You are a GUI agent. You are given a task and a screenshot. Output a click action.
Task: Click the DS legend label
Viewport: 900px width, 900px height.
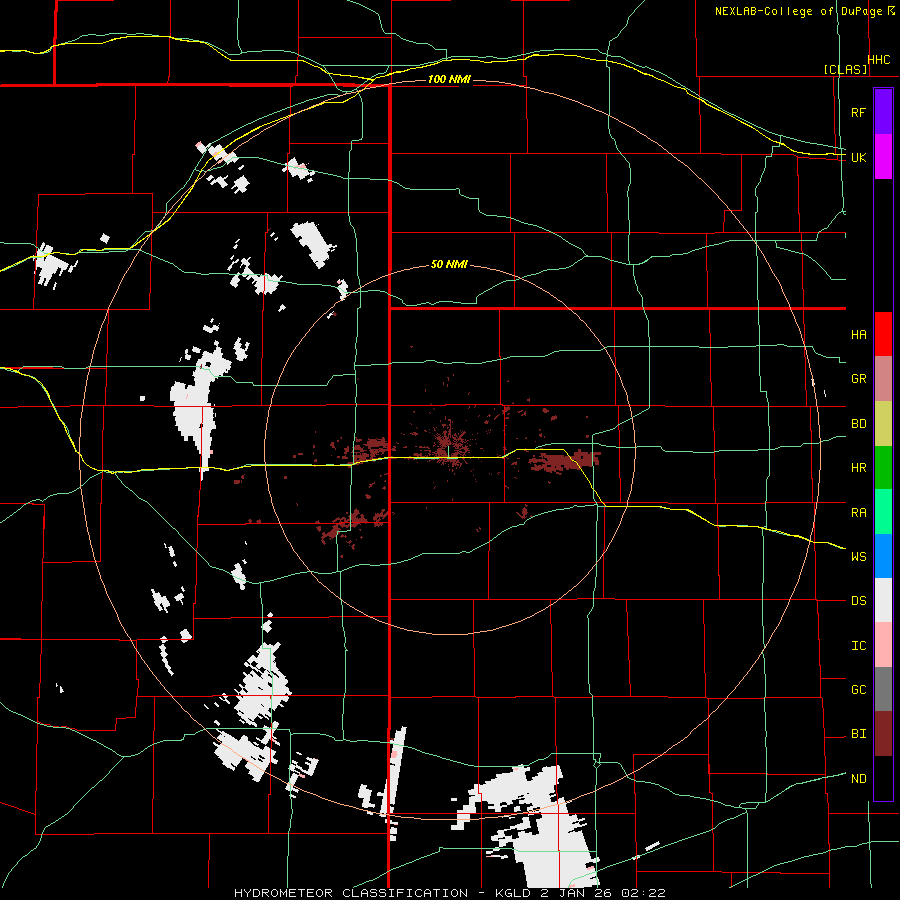coord(859,600)
